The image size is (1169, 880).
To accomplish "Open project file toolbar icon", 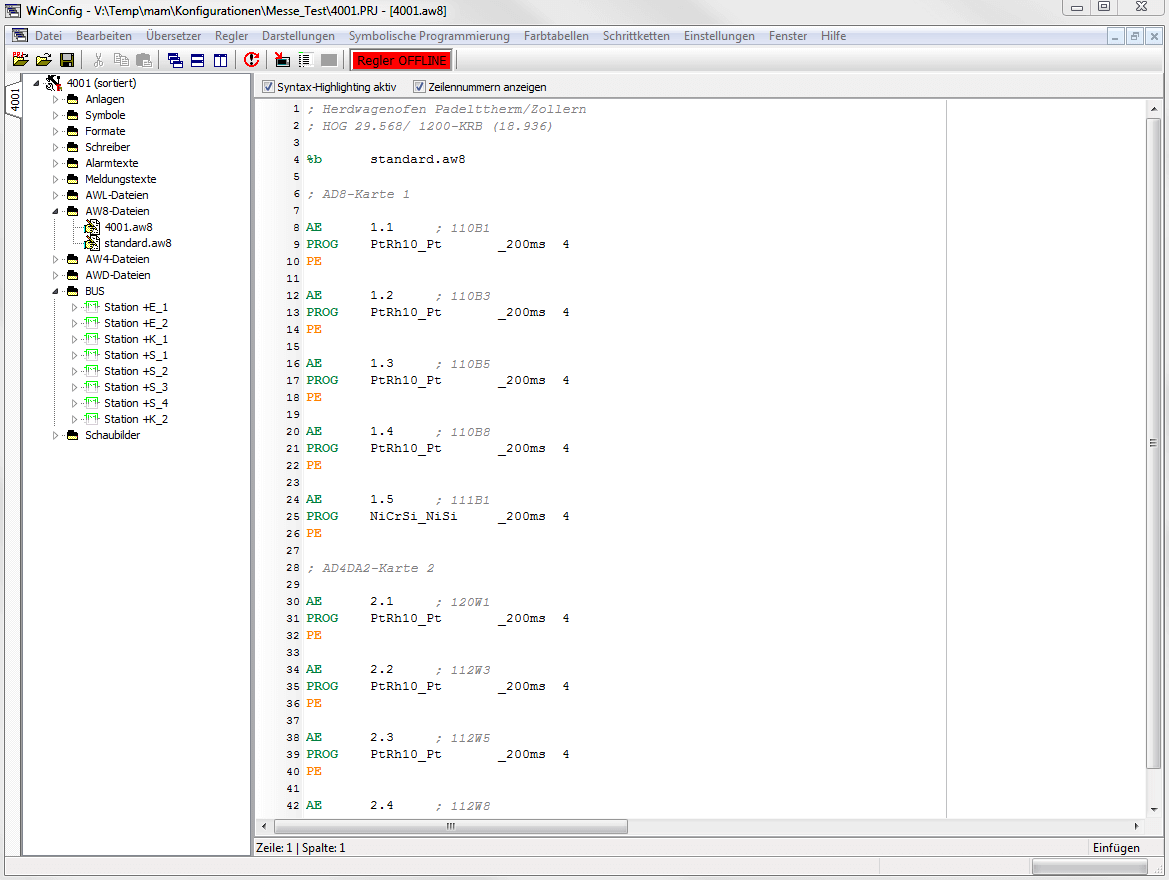I will tap(21, 60).
